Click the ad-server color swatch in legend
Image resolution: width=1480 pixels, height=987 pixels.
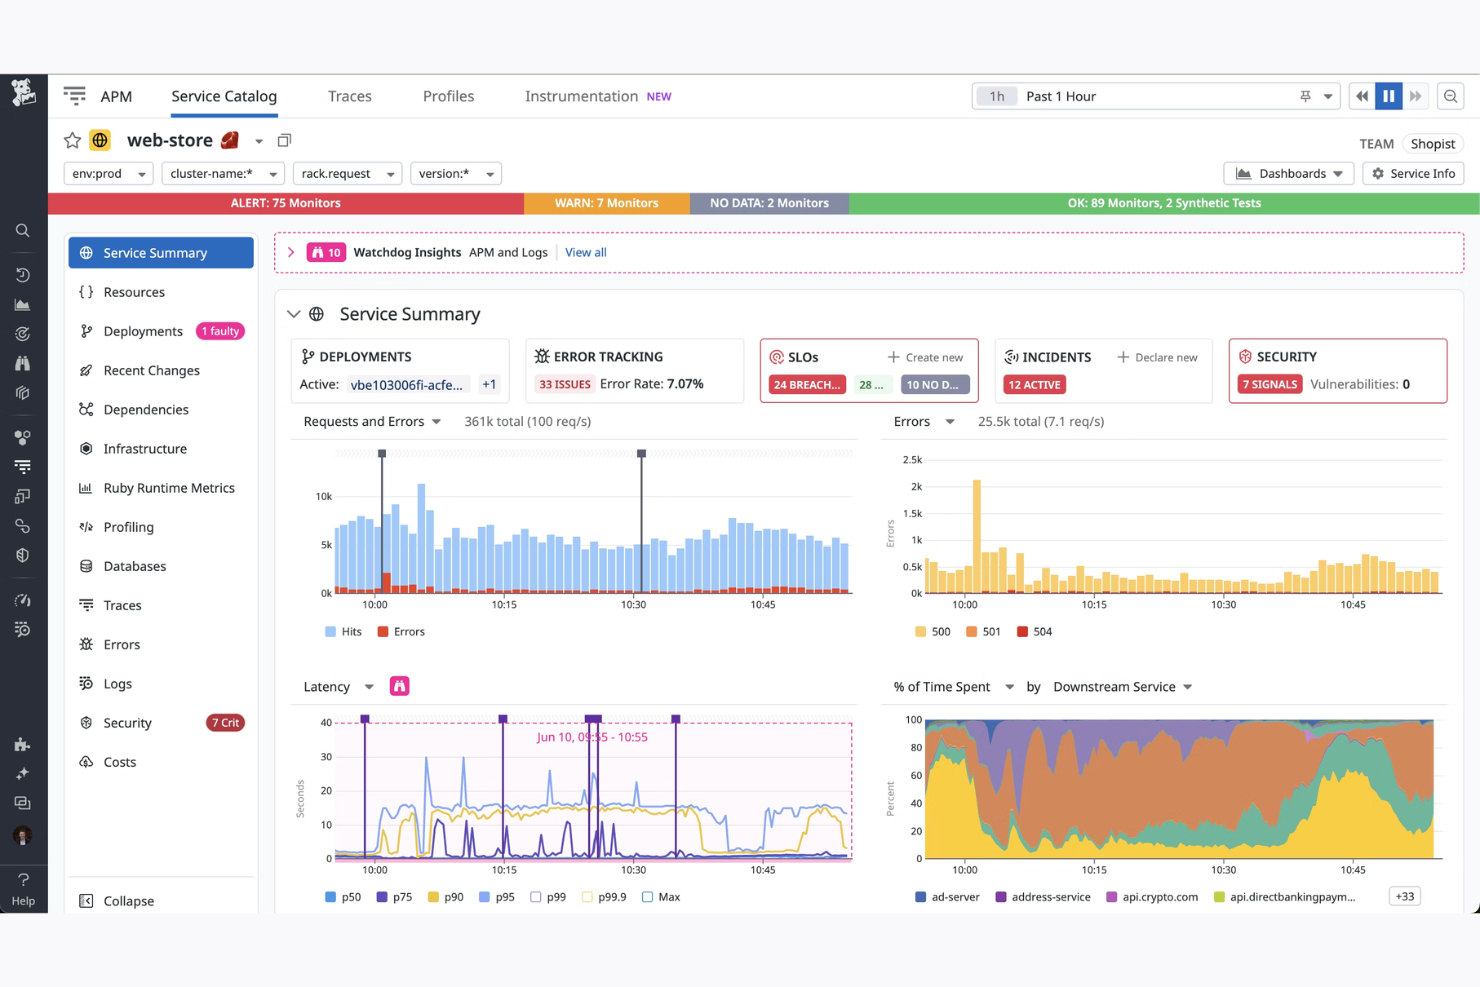tap(920, 896)
